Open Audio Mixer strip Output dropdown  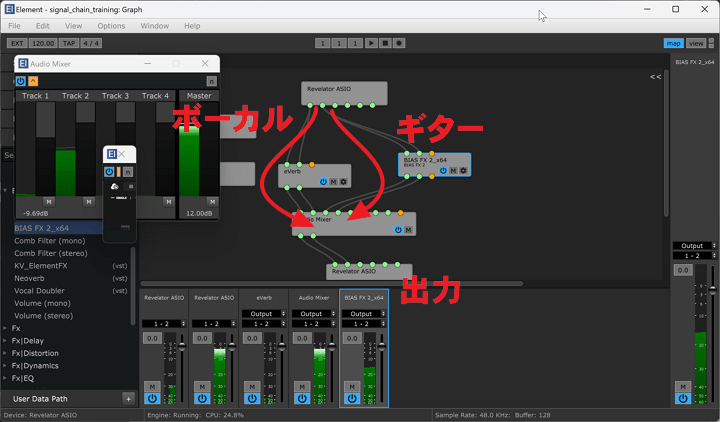[x=314, y=314]
